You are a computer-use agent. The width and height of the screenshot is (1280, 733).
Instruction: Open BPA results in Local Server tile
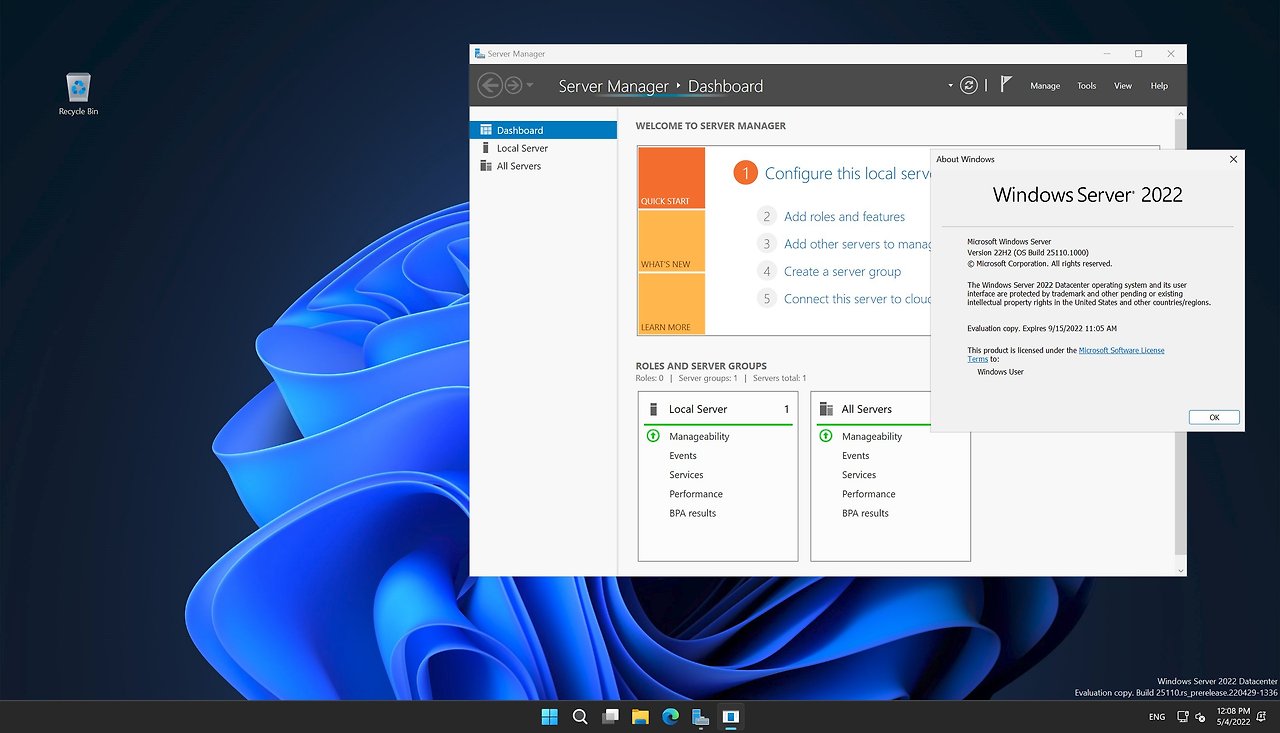point(693,513)
